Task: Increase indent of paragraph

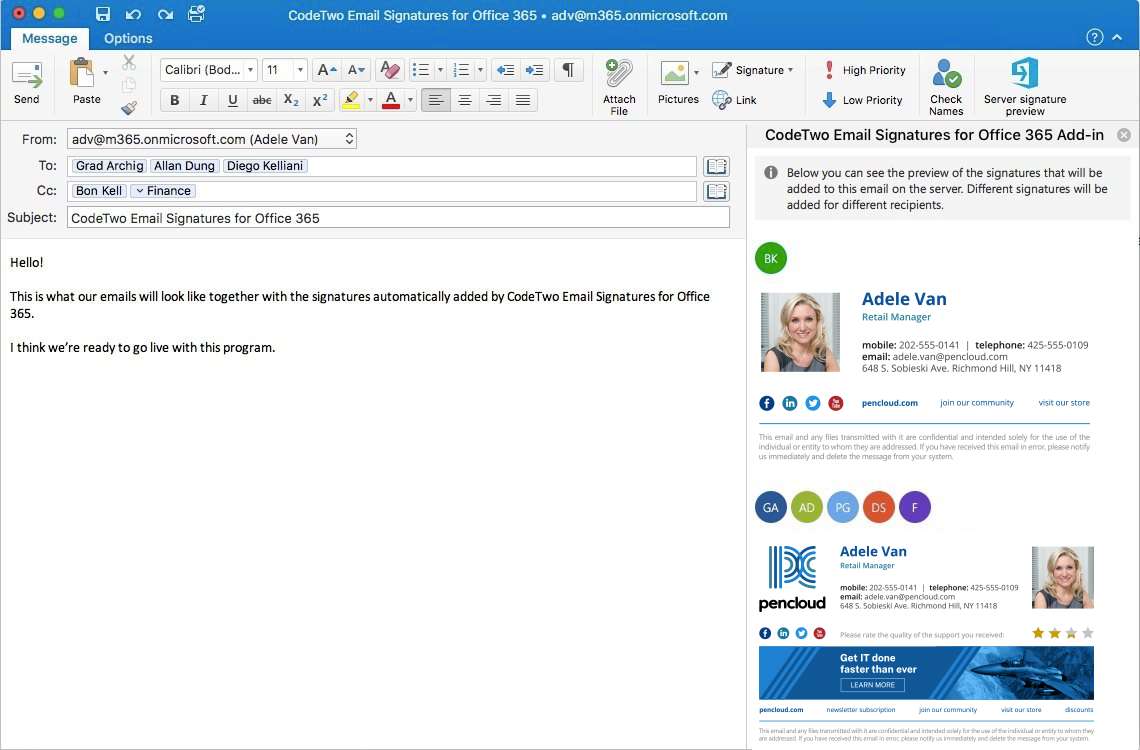Action: coord(534,70)
